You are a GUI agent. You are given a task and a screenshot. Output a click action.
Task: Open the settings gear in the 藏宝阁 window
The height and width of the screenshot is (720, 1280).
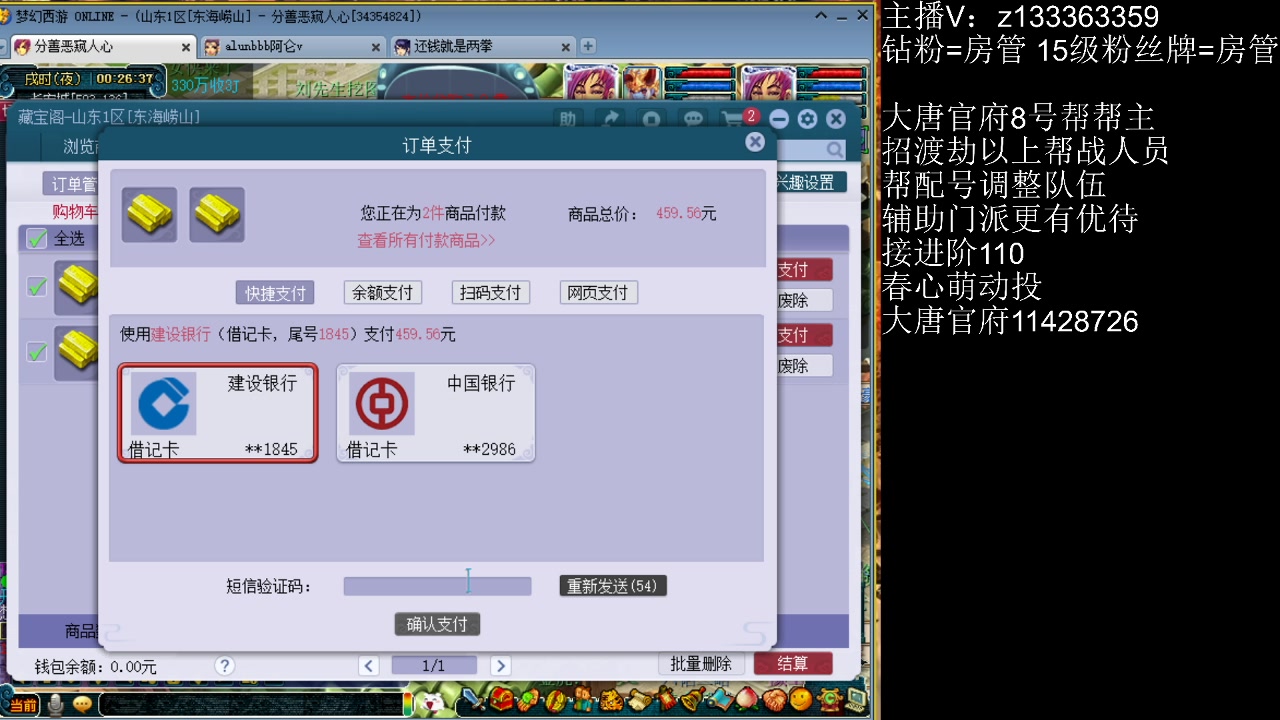point(807,118)
